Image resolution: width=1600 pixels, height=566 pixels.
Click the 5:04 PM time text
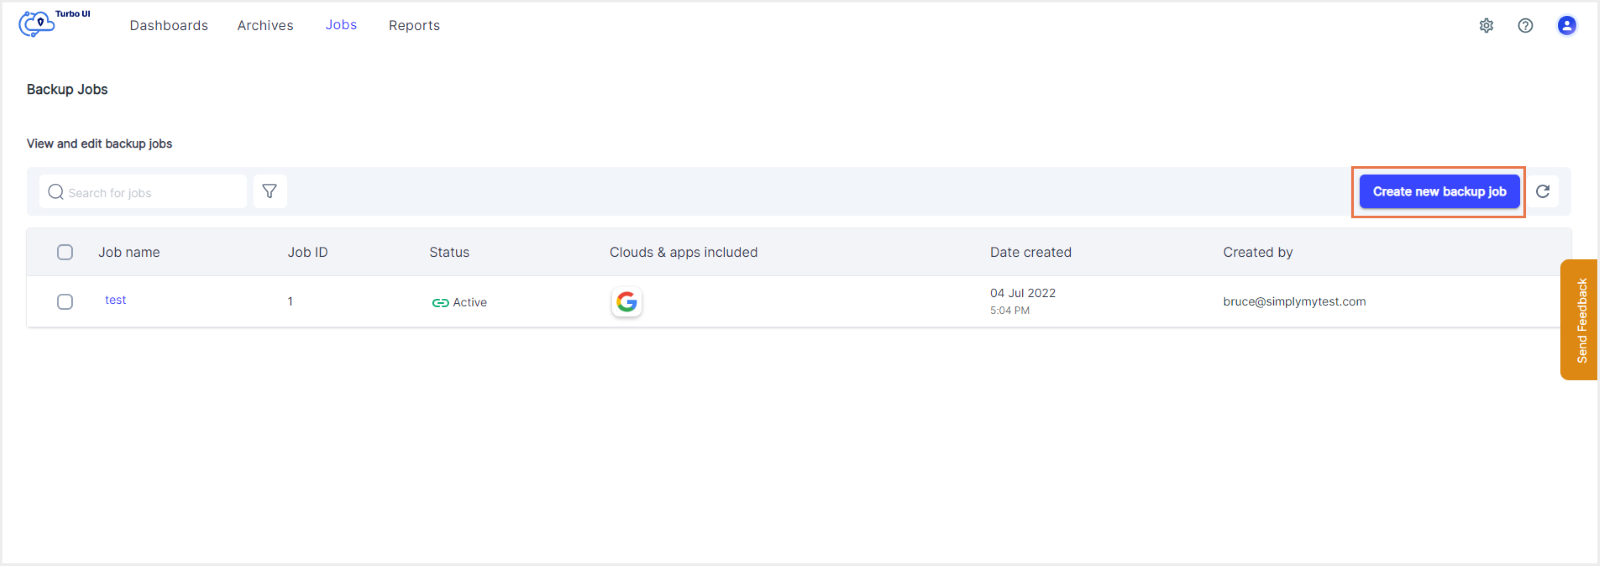tap(1010, 310)
